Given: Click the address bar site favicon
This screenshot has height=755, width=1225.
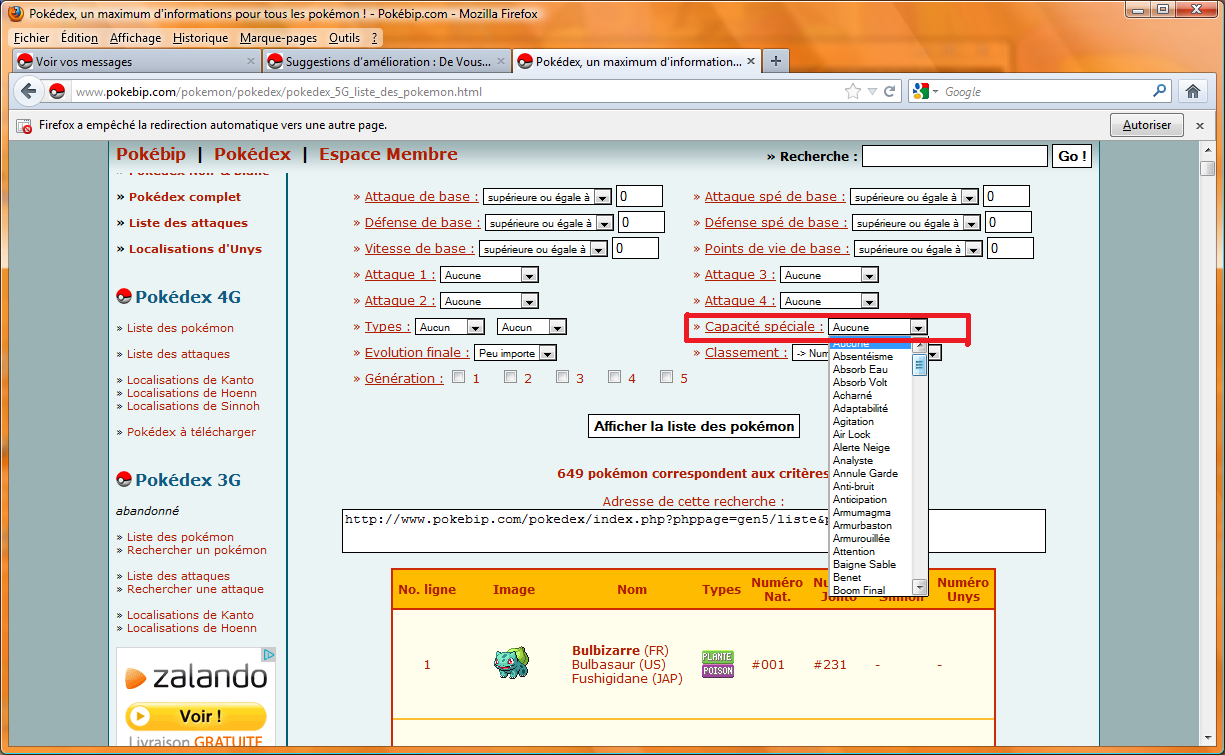Looking at the screenshot, I should coord(57,91).
